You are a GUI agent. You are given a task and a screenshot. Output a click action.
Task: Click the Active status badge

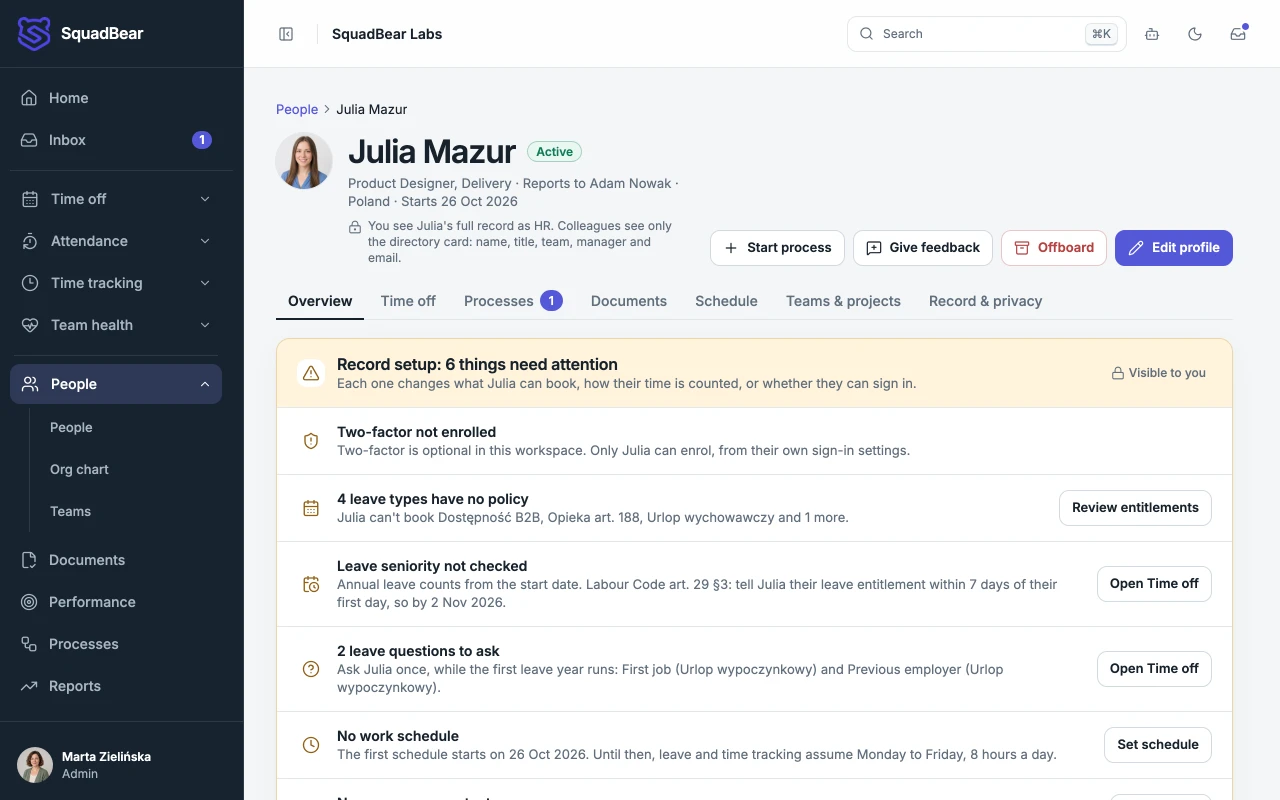point(554,152)
